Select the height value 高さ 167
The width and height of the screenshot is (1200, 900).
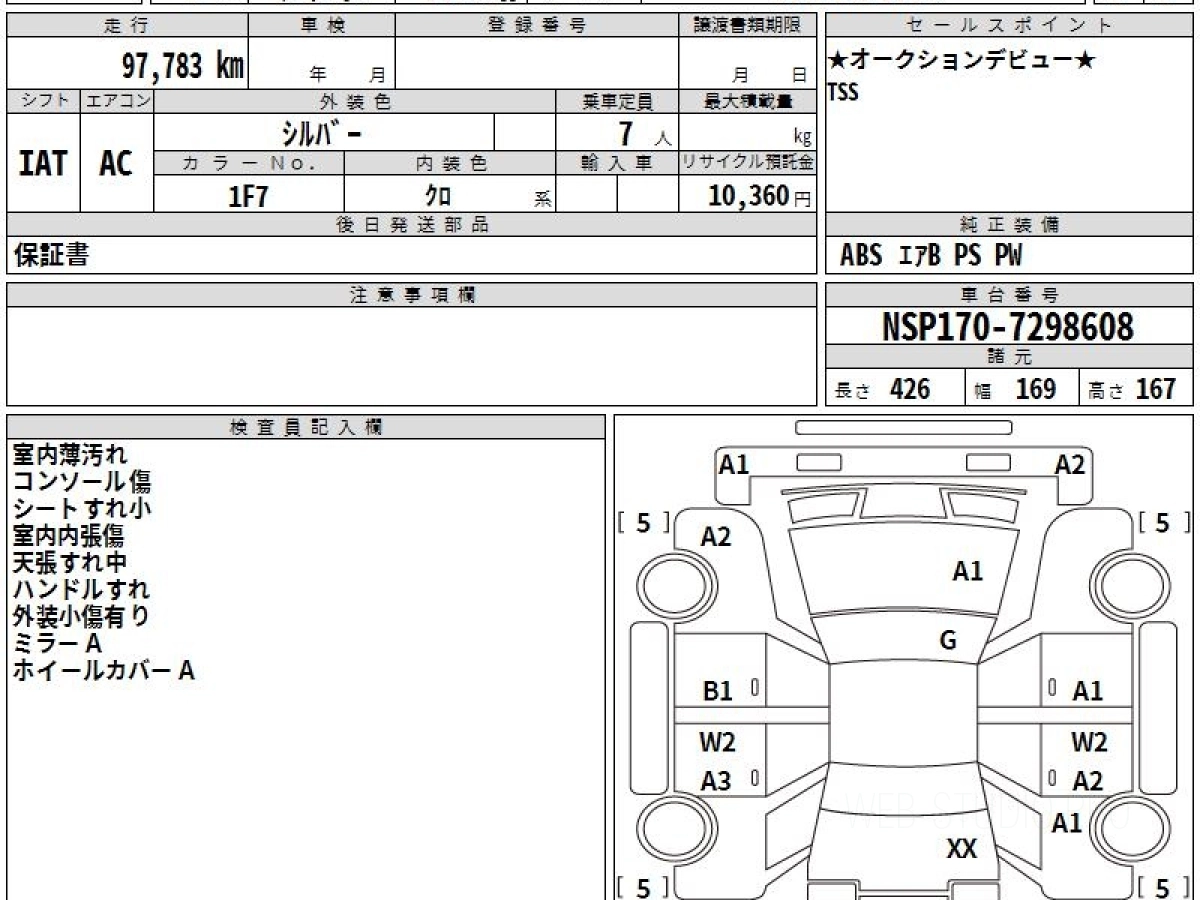(1133, 389)
